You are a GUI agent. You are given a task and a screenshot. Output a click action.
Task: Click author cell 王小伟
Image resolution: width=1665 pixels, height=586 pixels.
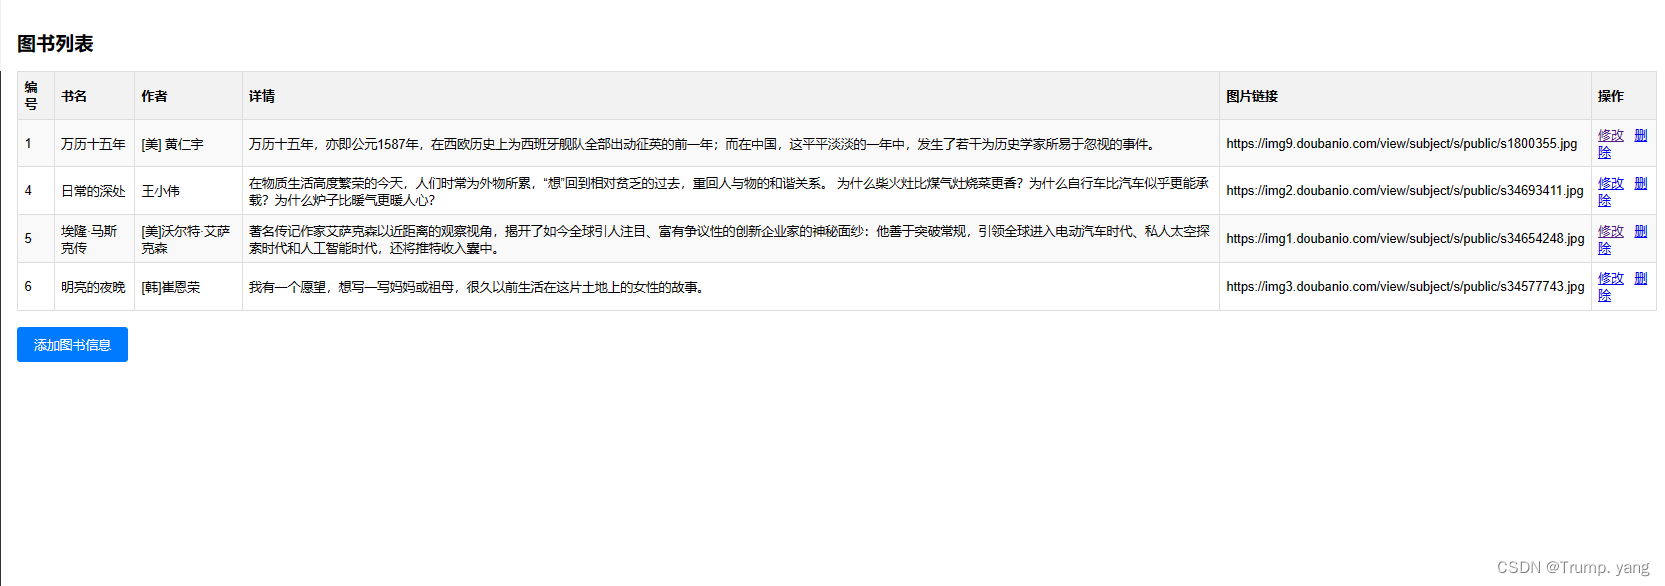click(x=188, y=191)
